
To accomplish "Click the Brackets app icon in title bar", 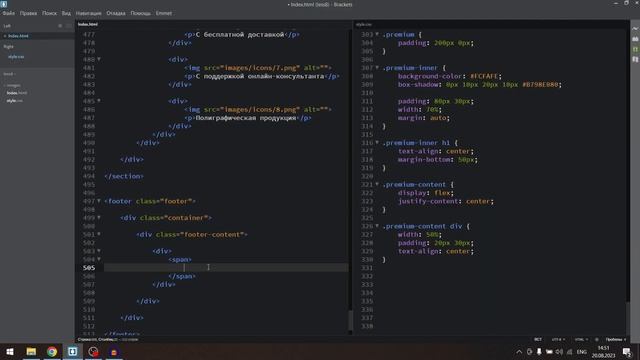I will [4, 4].
